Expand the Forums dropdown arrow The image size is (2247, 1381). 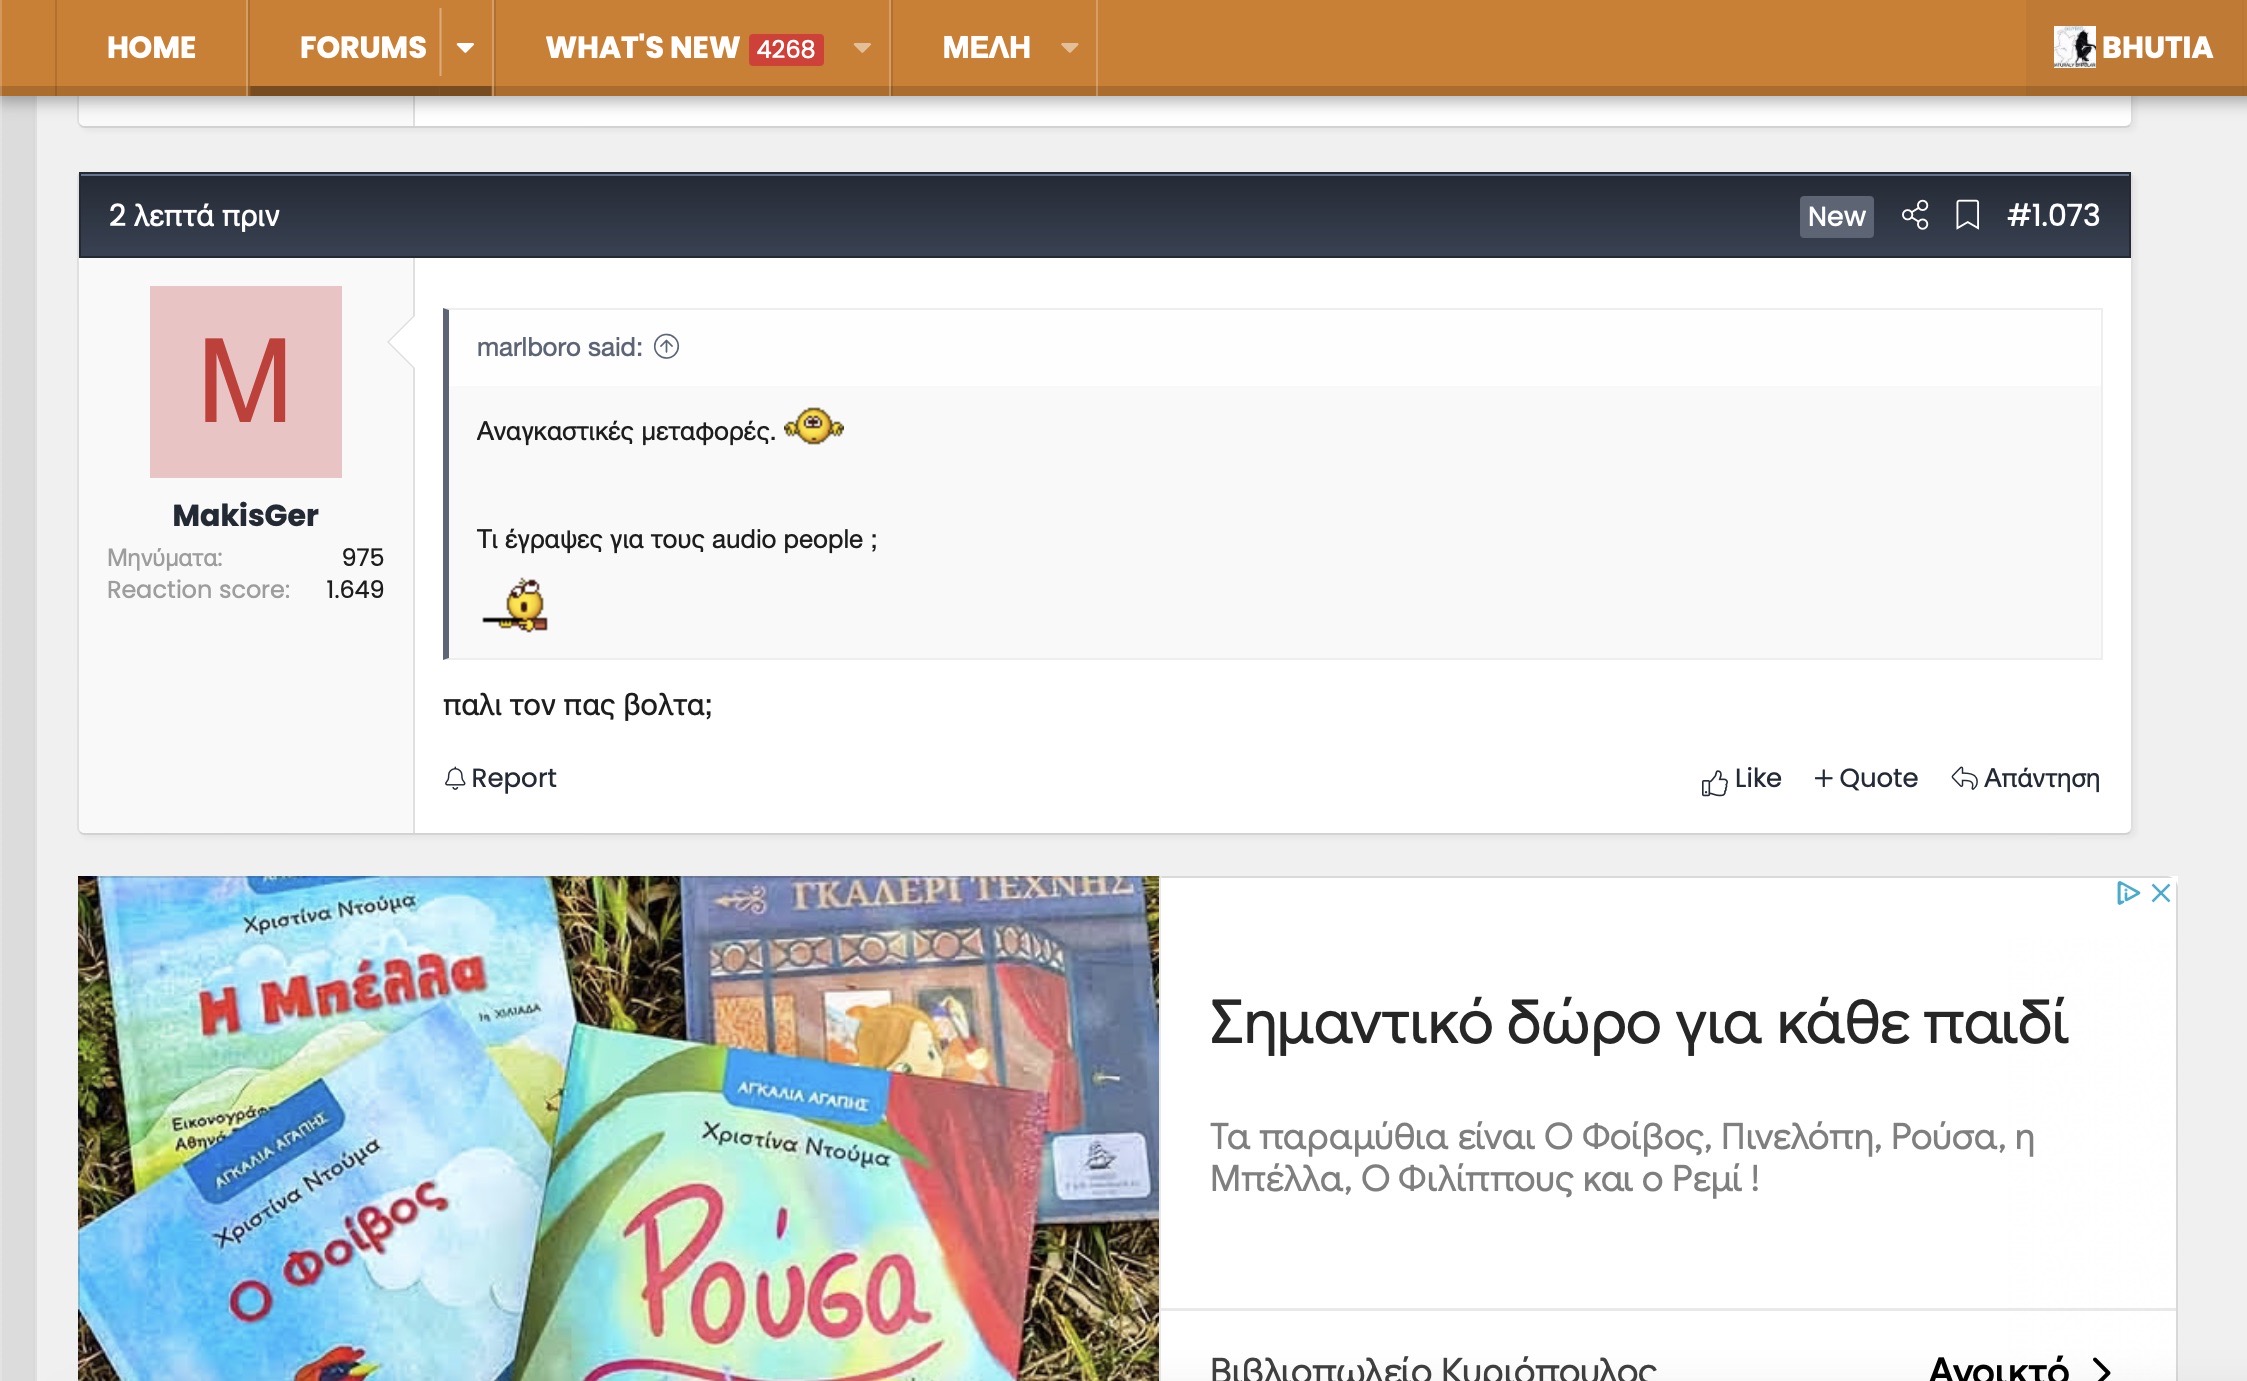(465, 47)
